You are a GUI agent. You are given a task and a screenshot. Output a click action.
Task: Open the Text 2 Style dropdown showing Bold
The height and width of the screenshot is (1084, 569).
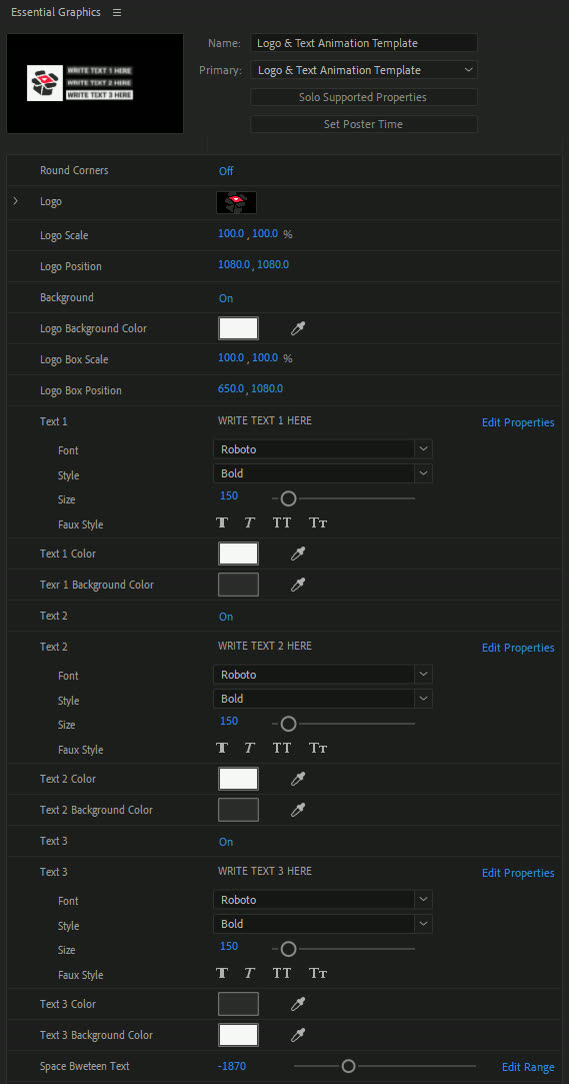coord(323,699)
